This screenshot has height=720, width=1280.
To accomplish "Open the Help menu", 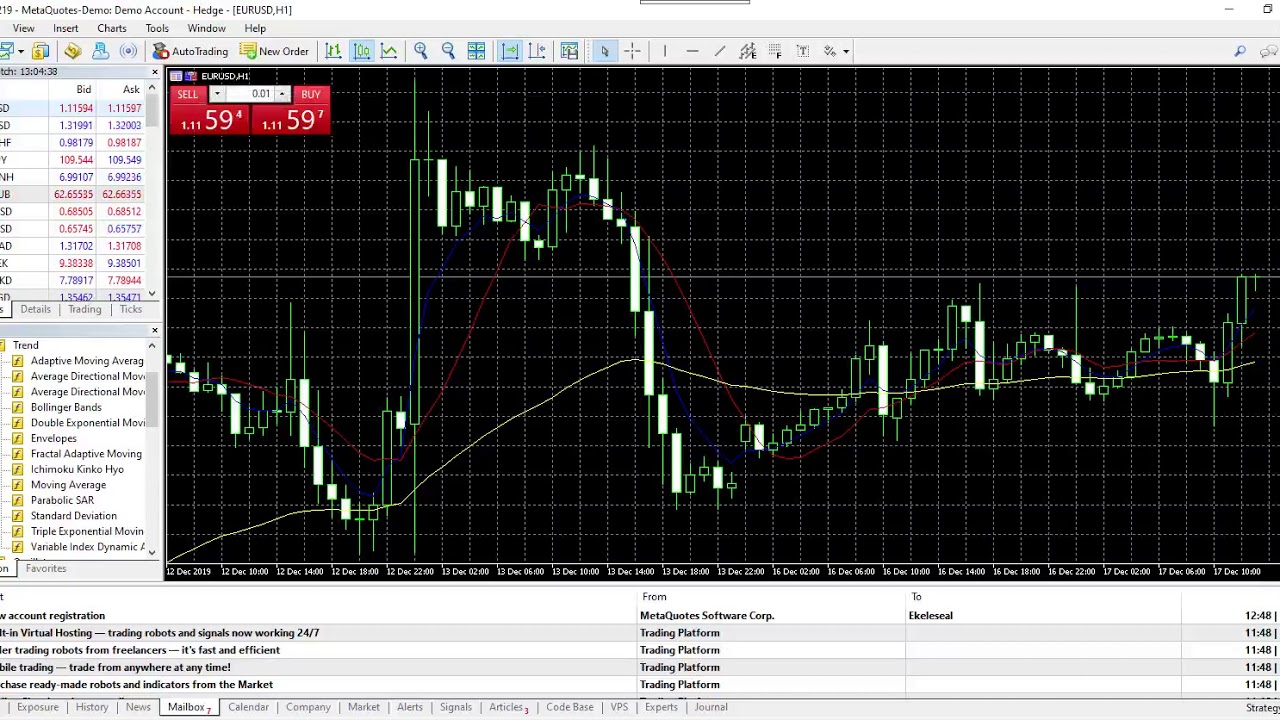I will tap(255, 28).
